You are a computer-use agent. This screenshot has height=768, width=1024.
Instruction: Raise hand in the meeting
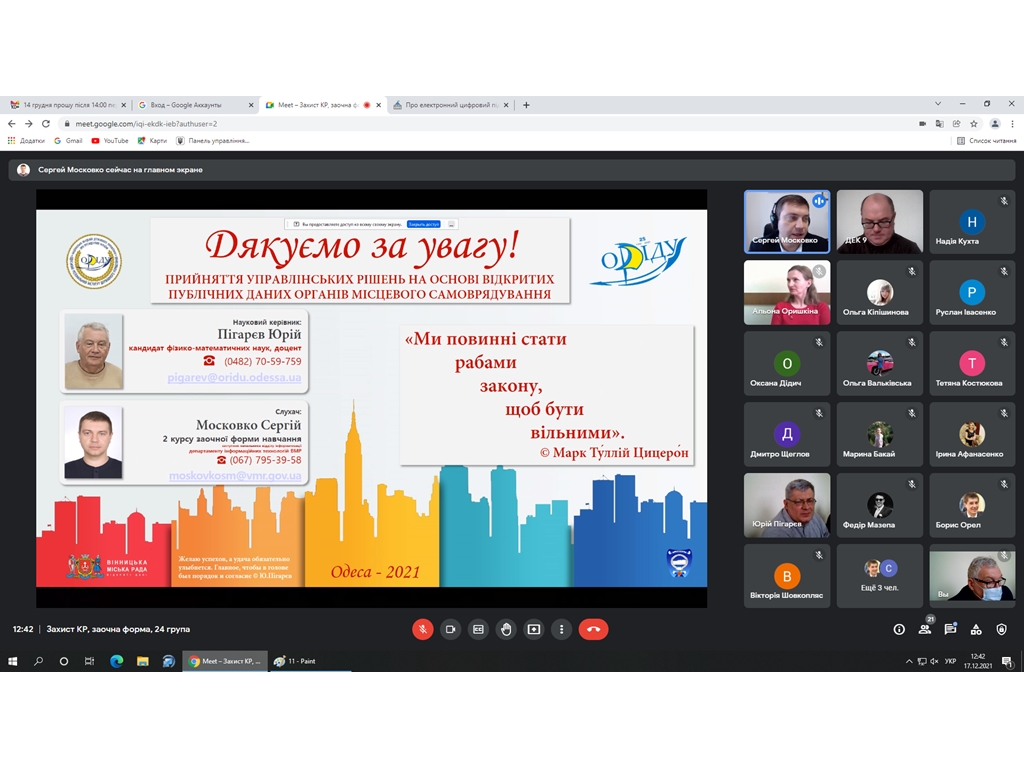[506, 629]
